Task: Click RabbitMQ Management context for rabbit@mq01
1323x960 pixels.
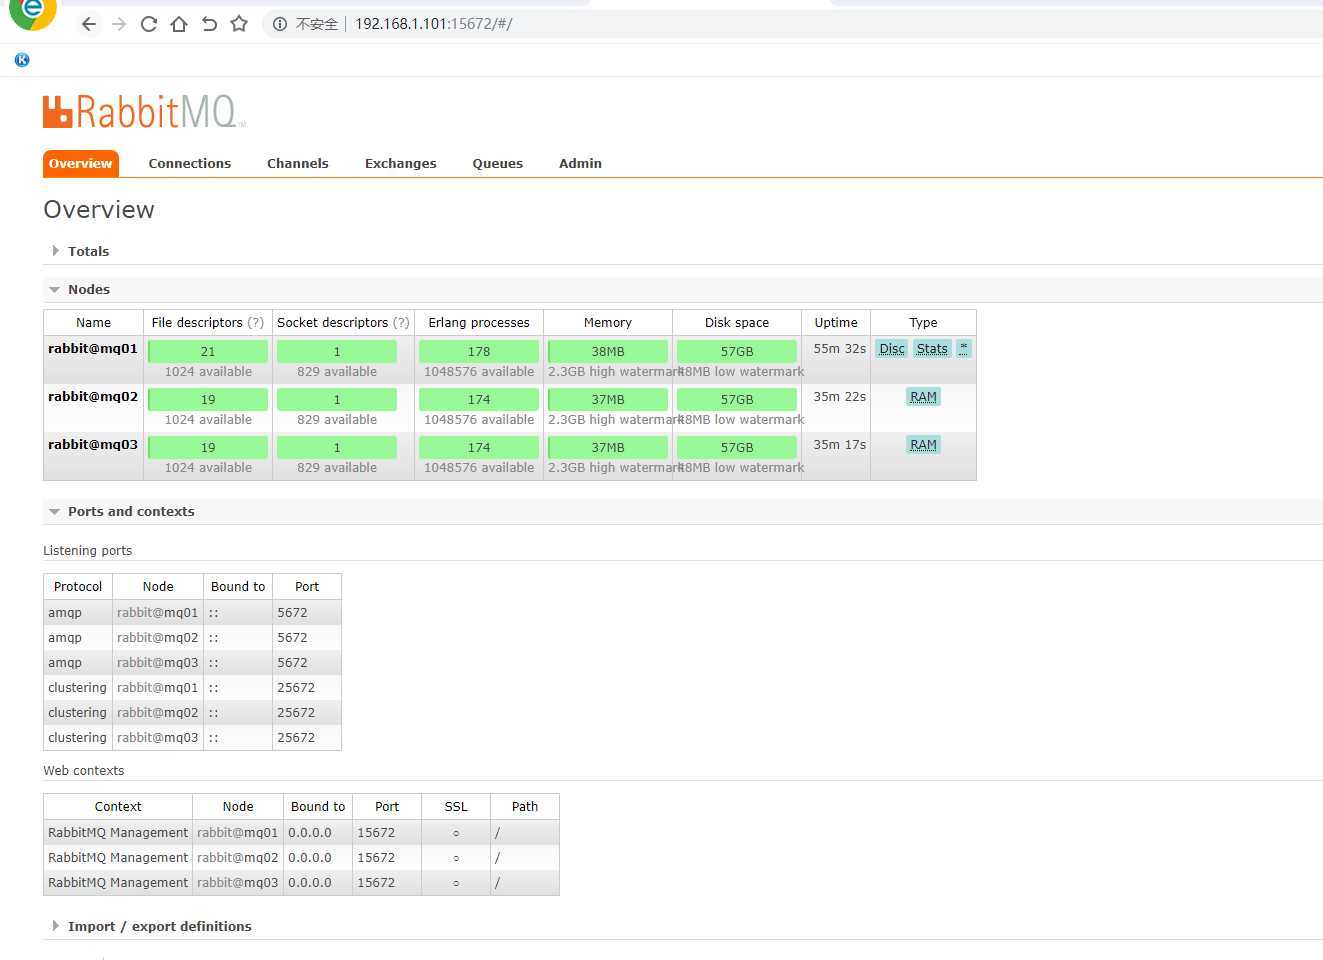Action: point(118,832)
